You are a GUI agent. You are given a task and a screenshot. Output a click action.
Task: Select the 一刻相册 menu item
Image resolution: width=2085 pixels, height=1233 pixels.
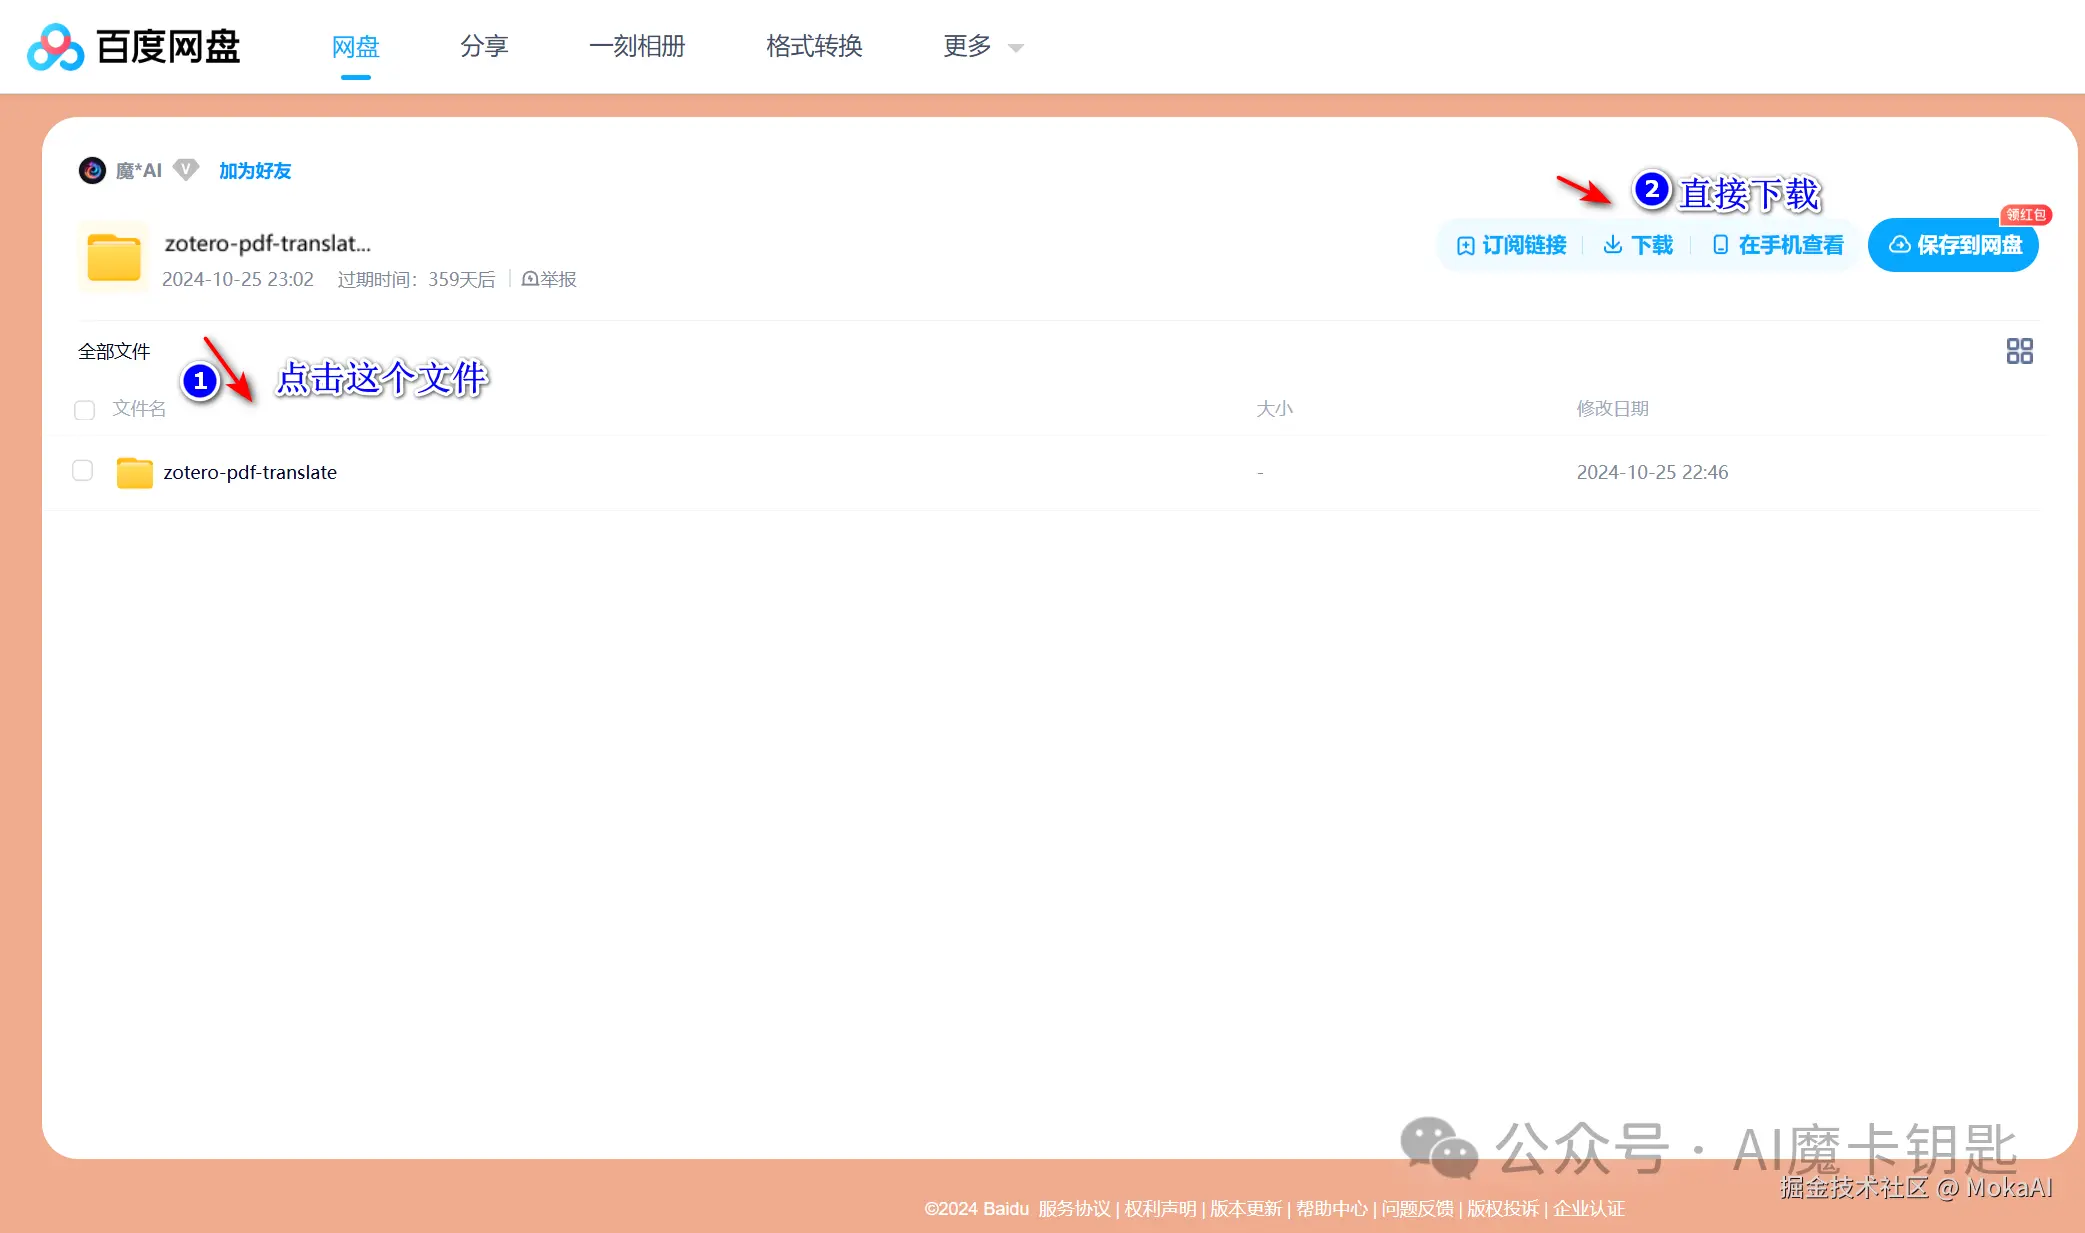[638, 46]
